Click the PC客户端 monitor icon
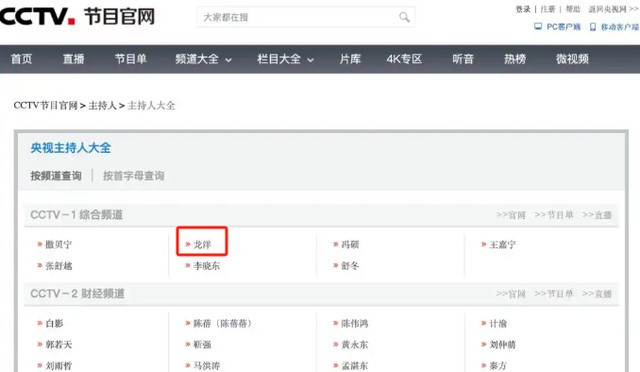The width and height of the screenshot is (640, 372). (538, 27)
